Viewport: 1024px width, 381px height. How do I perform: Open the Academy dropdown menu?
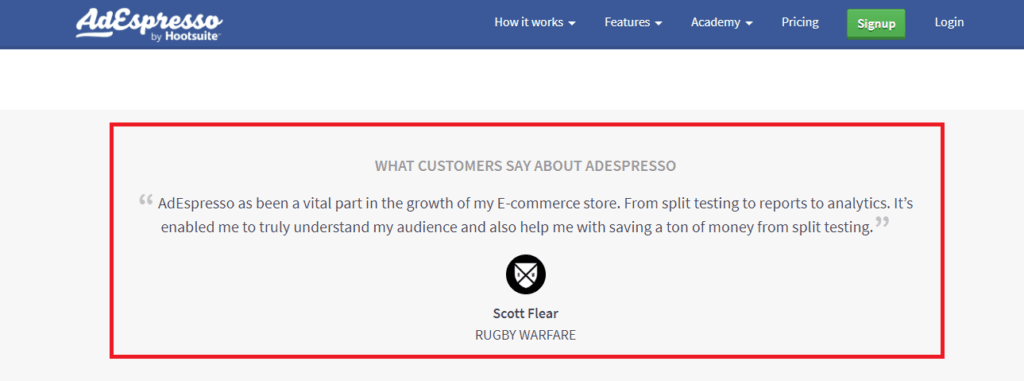pyautogui.click(x=722, y=22)
